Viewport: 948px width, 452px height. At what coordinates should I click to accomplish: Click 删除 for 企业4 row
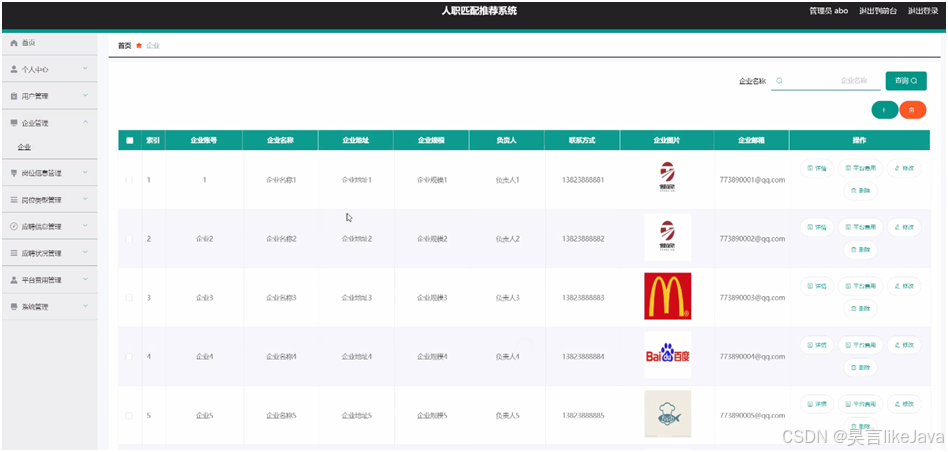(860, 367)
